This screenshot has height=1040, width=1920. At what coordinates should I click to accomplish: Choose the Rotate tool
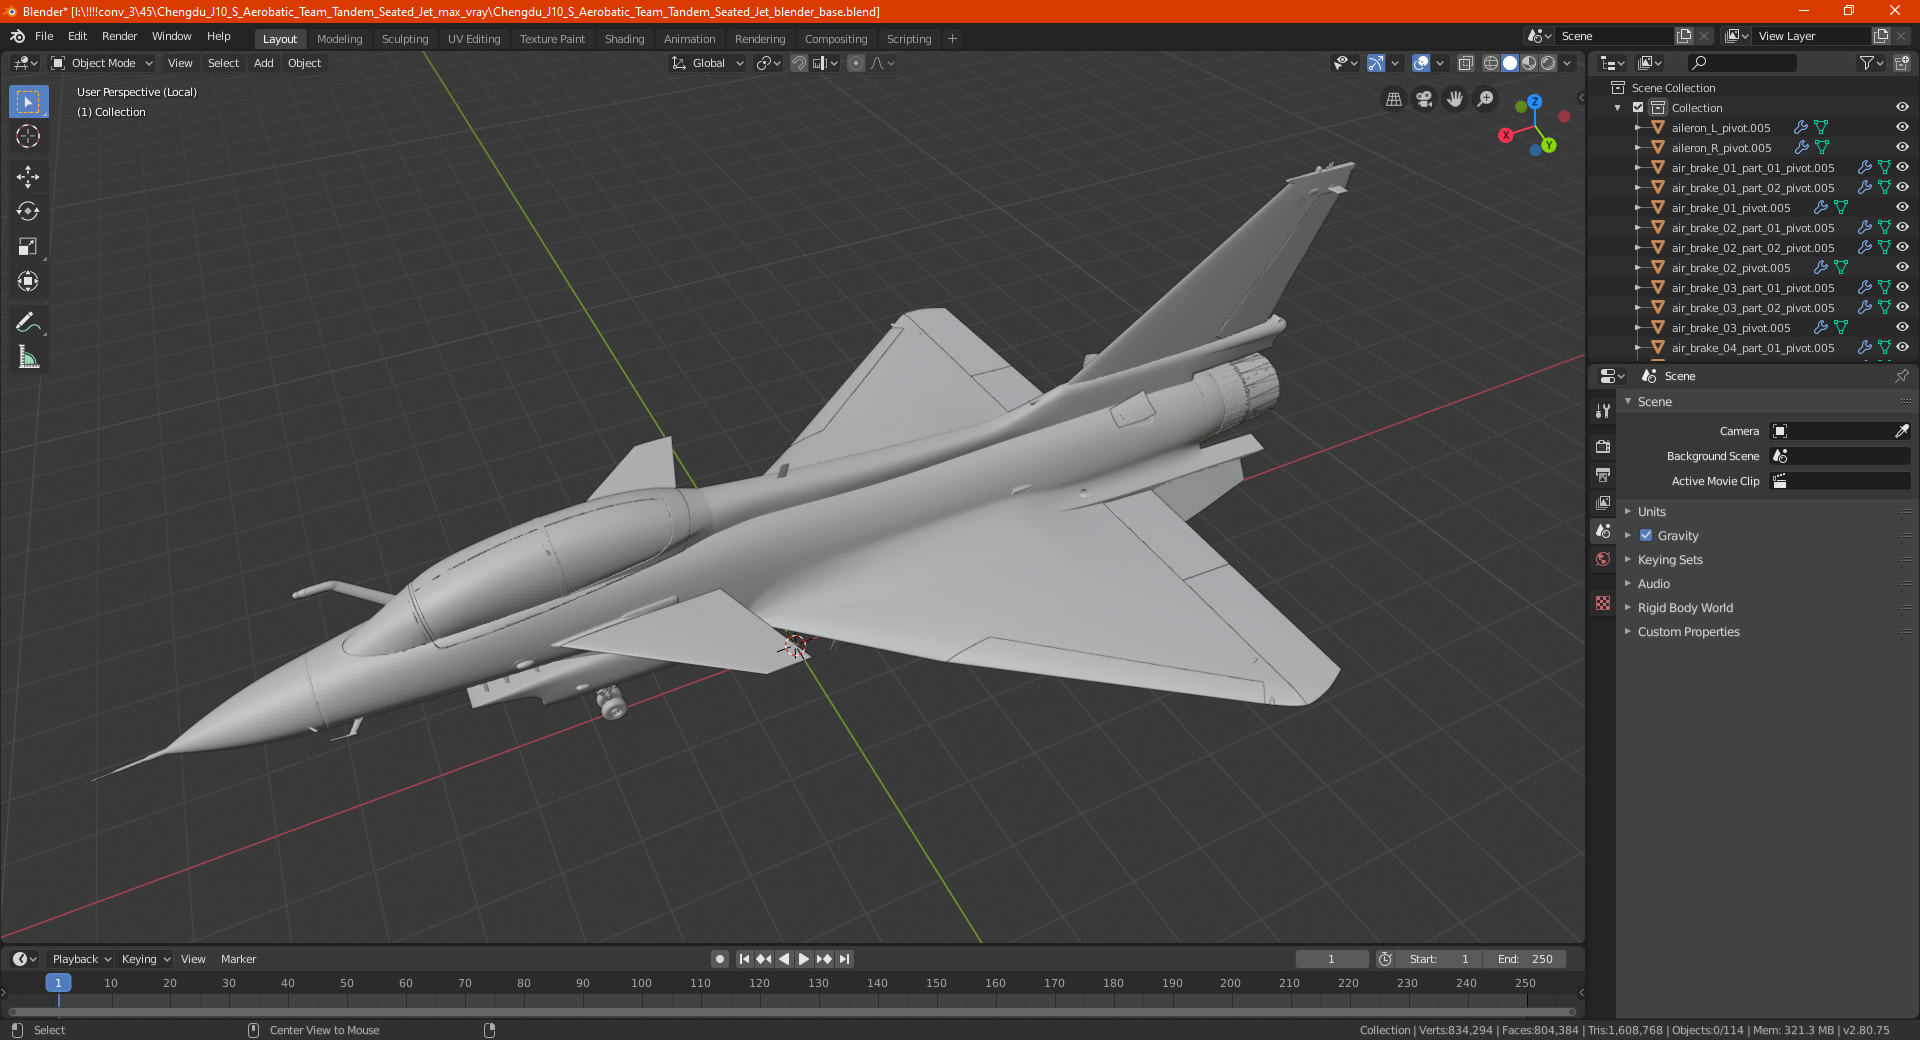click(28, 212)
